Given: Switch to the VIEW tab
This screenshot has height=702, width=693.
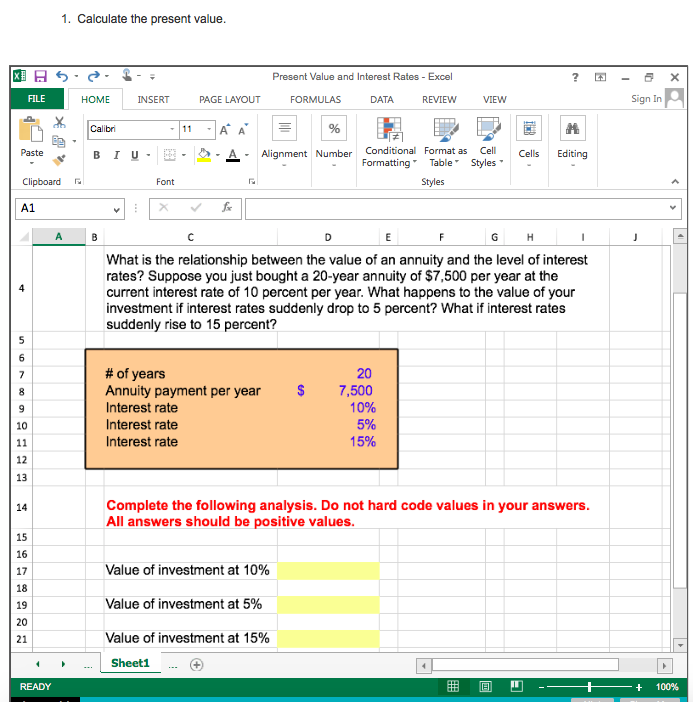Looking at the screenshot, I should [x=495, y=99].
